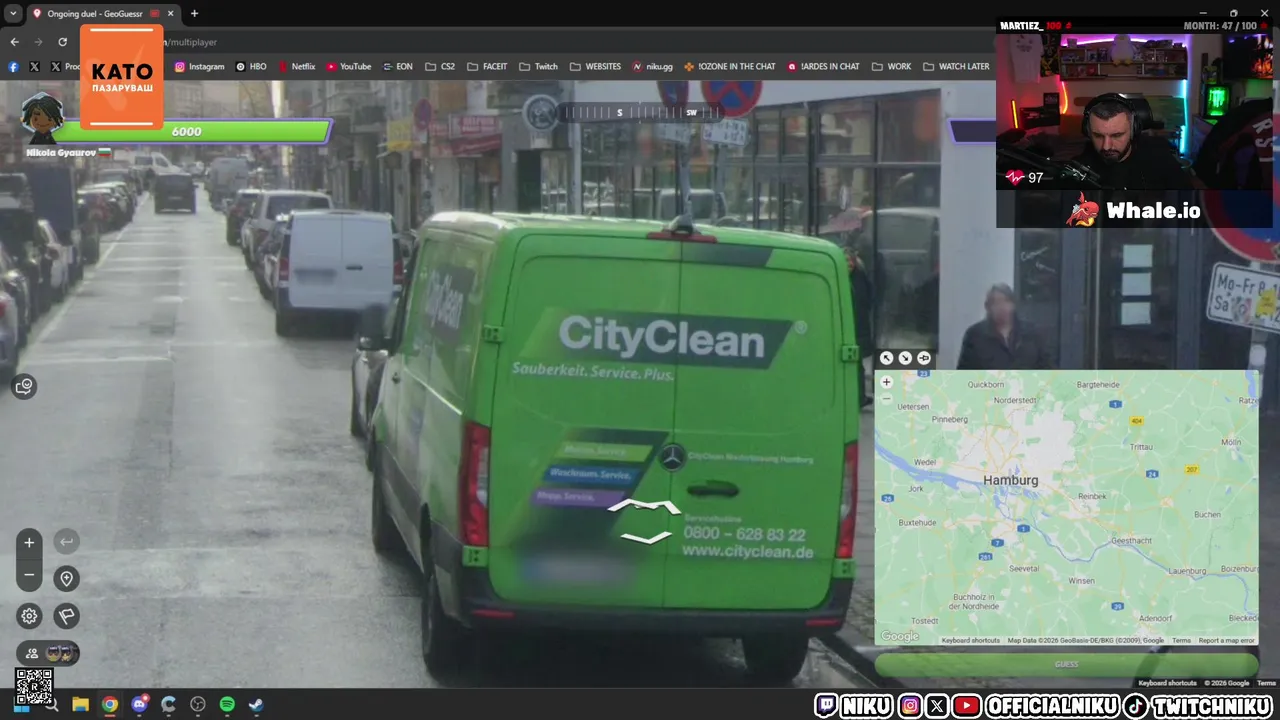Screen dimensions: 1280x720
Task: Open Keyboard shortcuts link on guess map
Action: 970,640
